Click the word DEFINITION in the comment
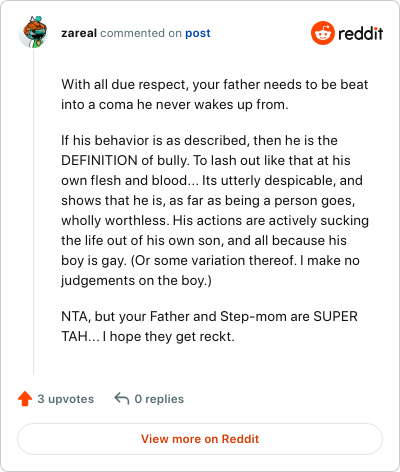This screenshot has width=400, height=472. click(x=99, y=160)
